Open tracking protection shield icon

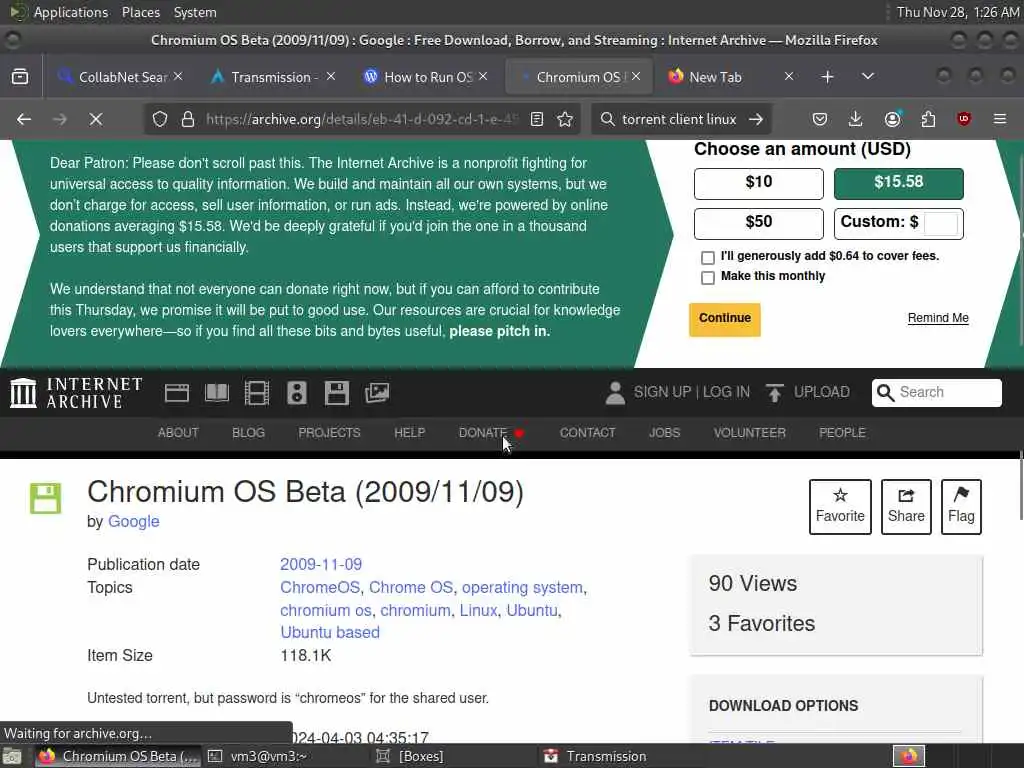(160, 120)
